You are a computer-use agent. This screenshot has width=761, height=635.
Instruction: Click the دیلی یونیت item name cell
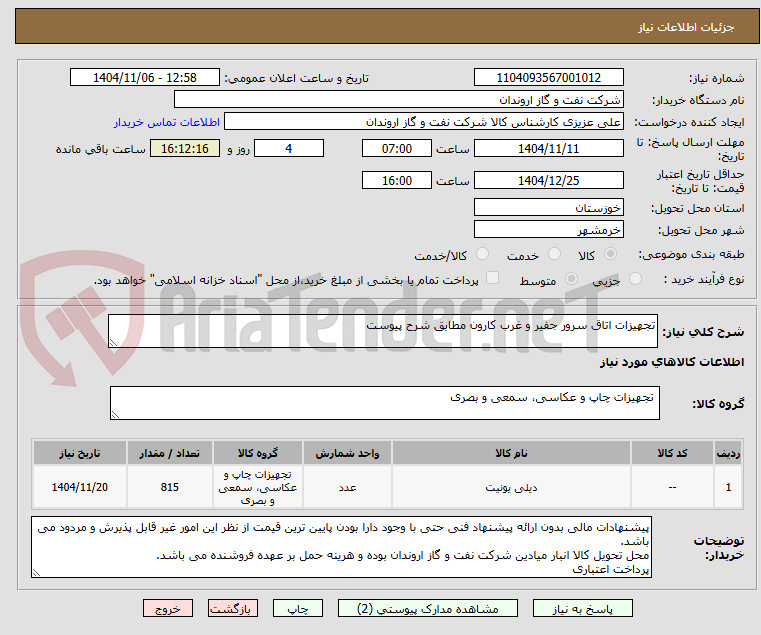(x=511, y=487)
